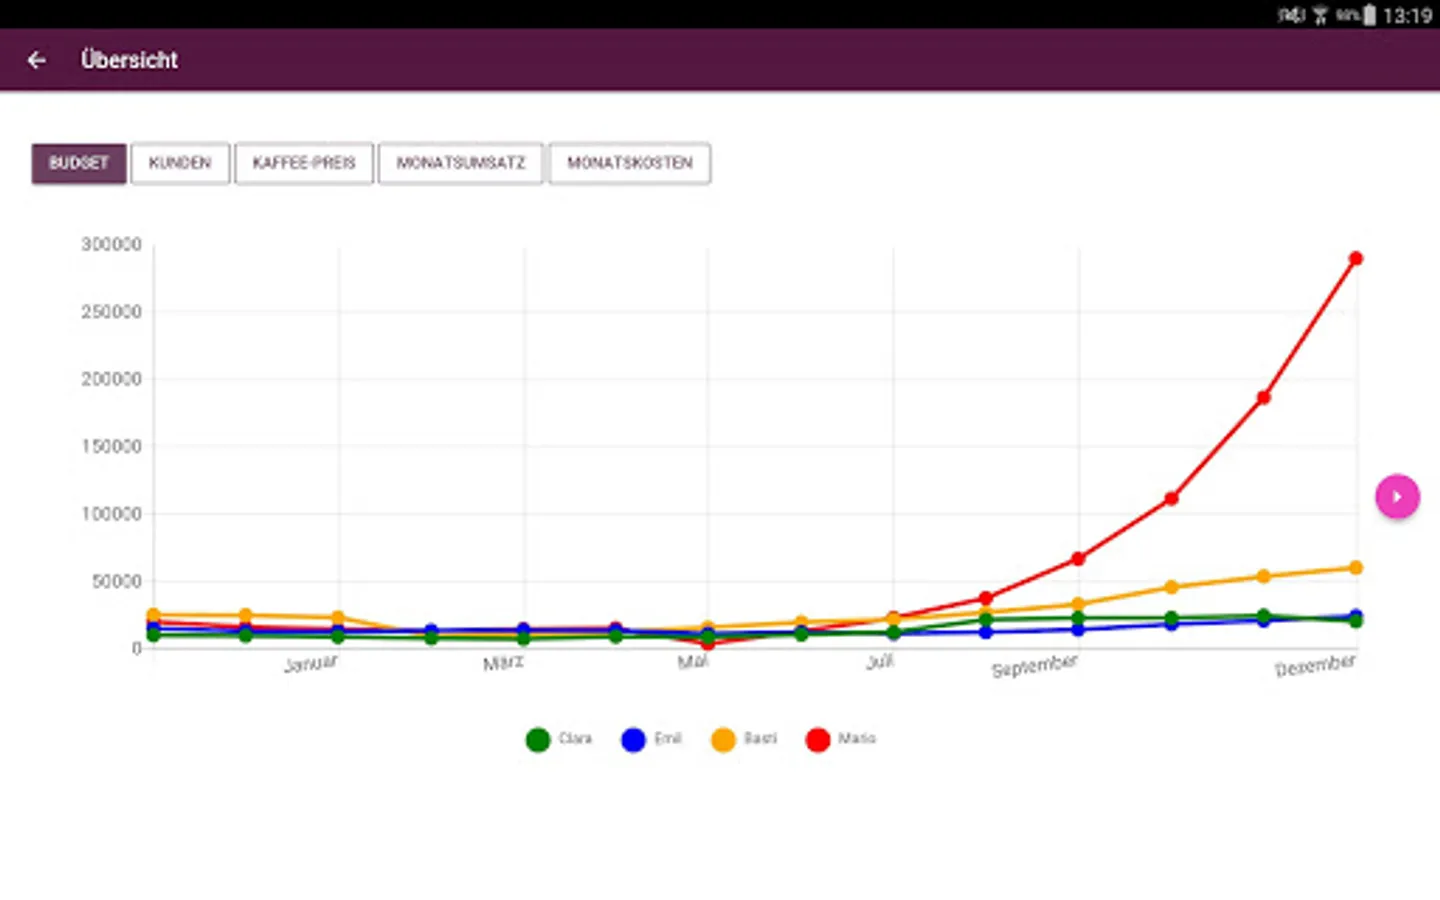The width and height of the screenshot is (1440, 900).
Task: Click the Wi-Fi status icon
Action: 1320,15
